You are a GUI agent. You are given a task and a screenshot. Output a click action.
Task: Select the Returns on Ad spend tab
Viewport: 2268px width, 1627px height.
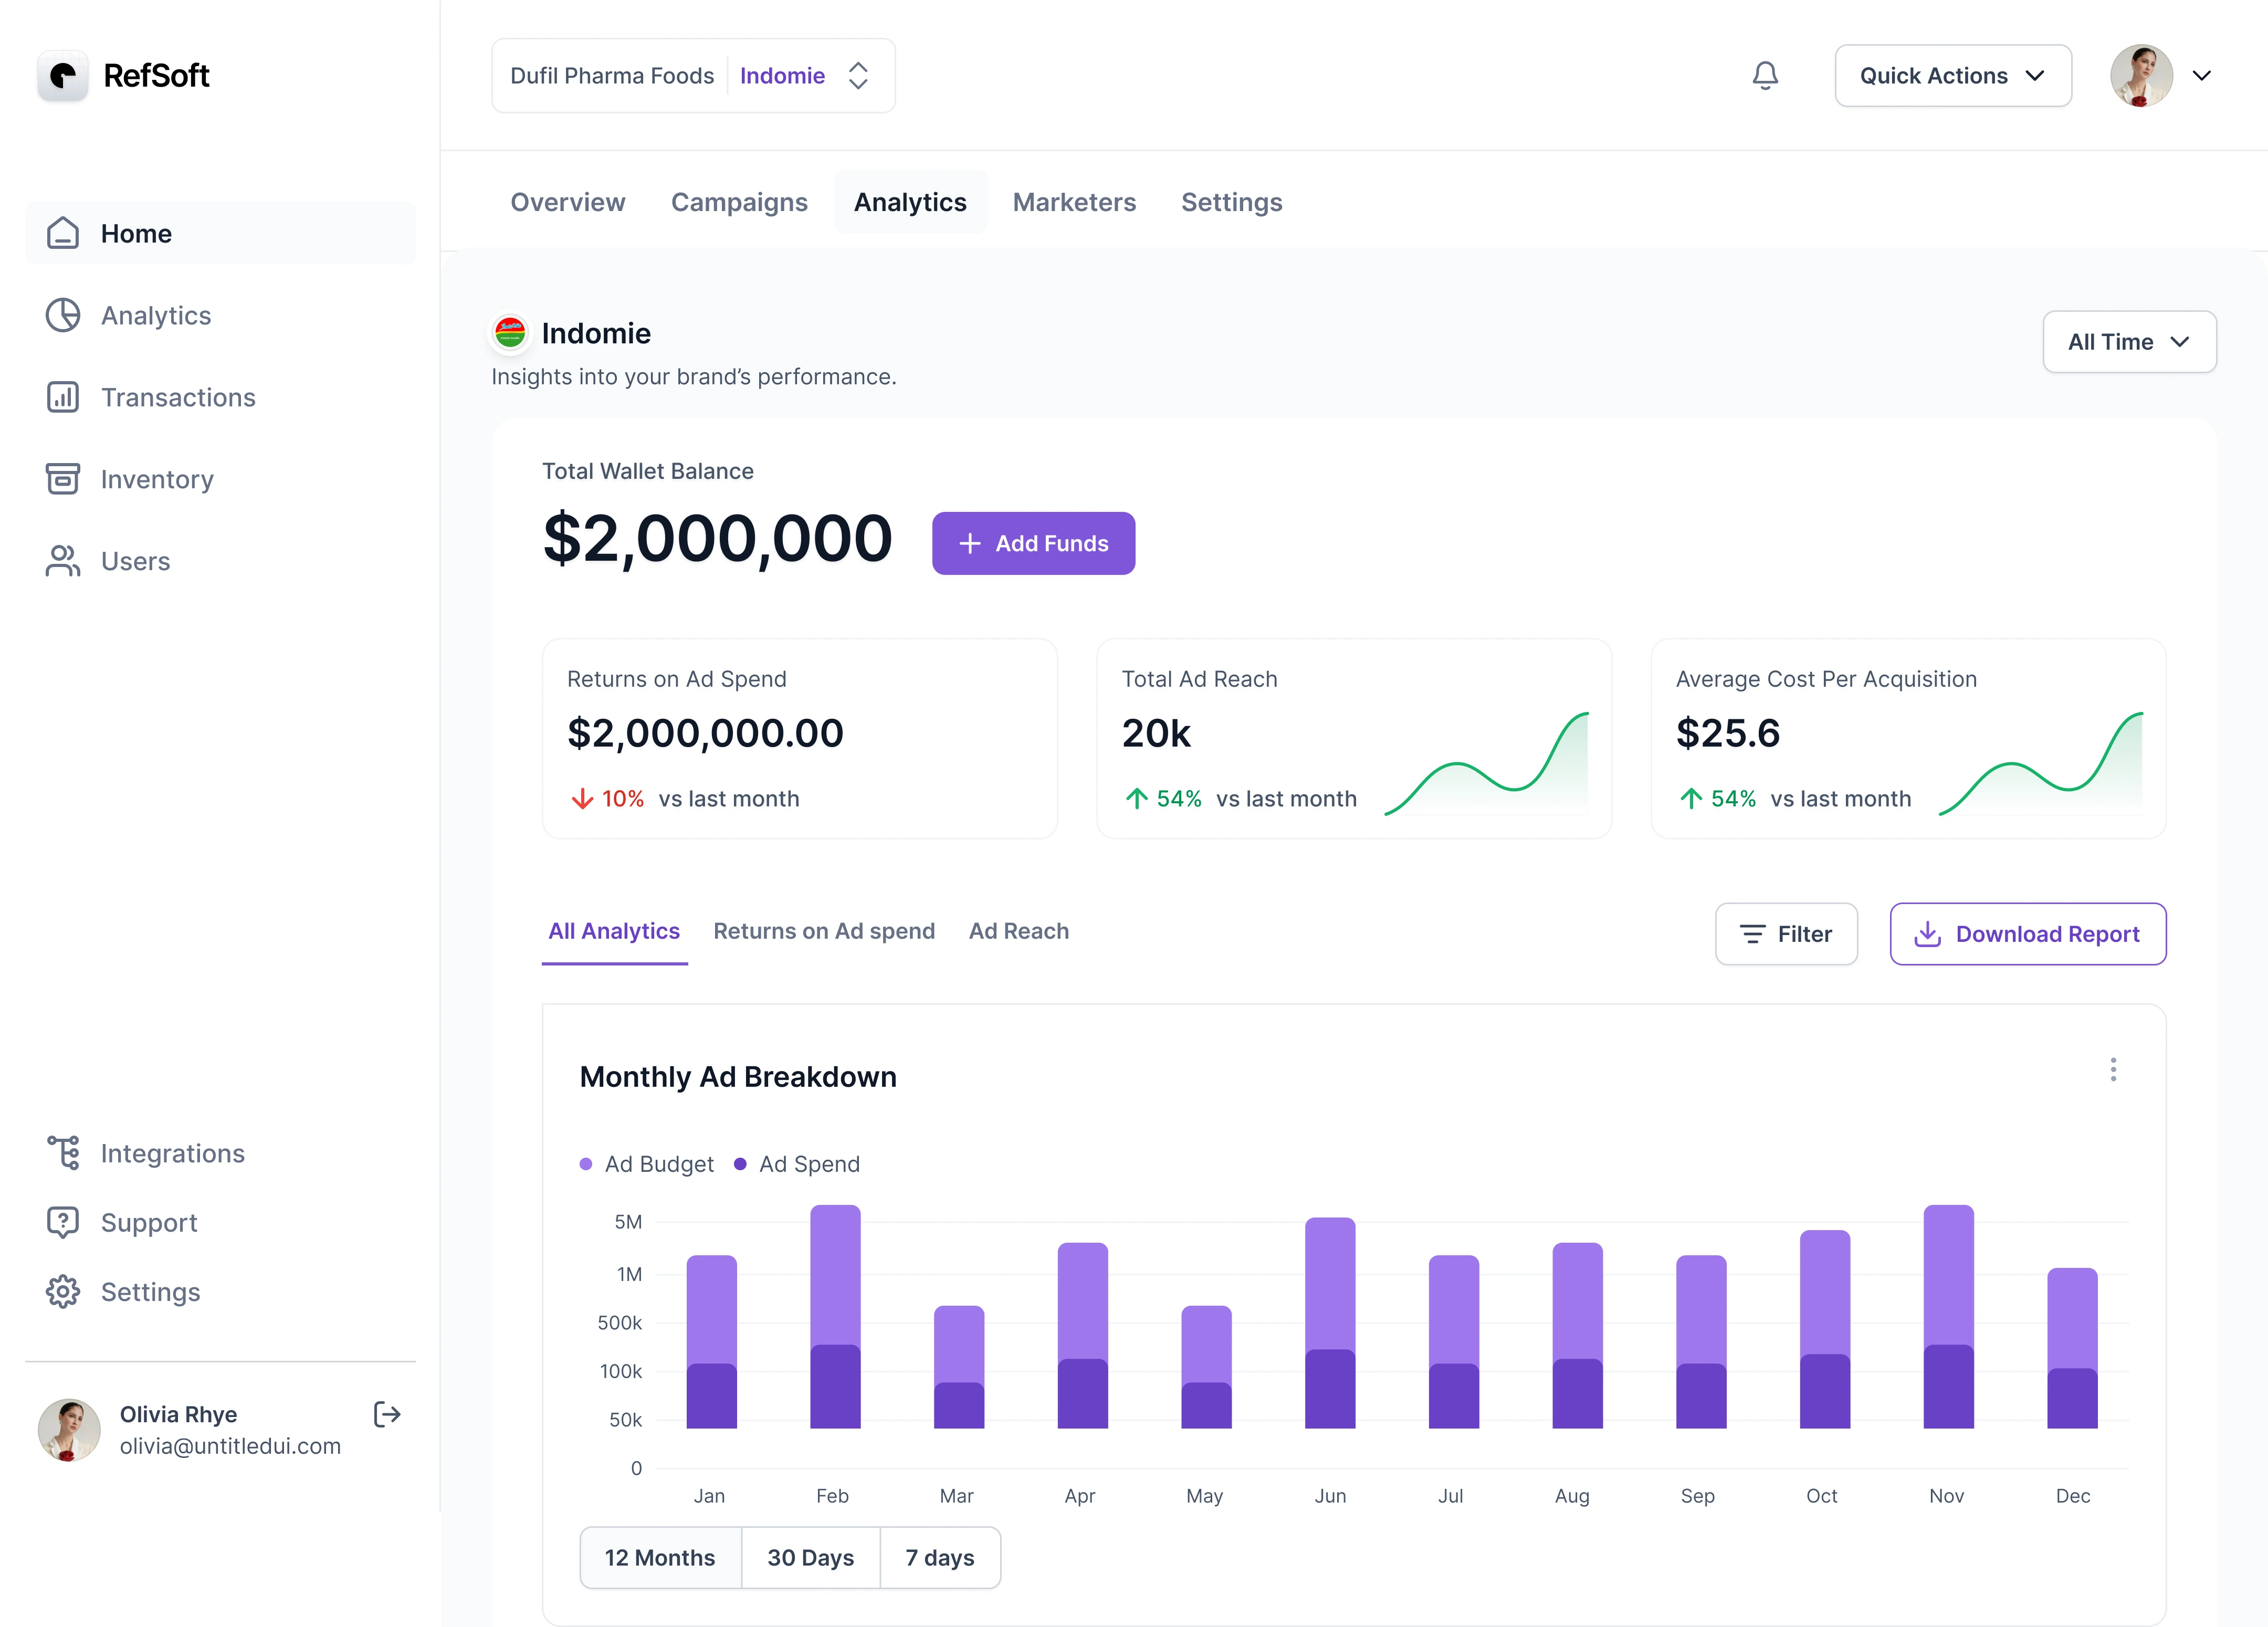(824, 931)
